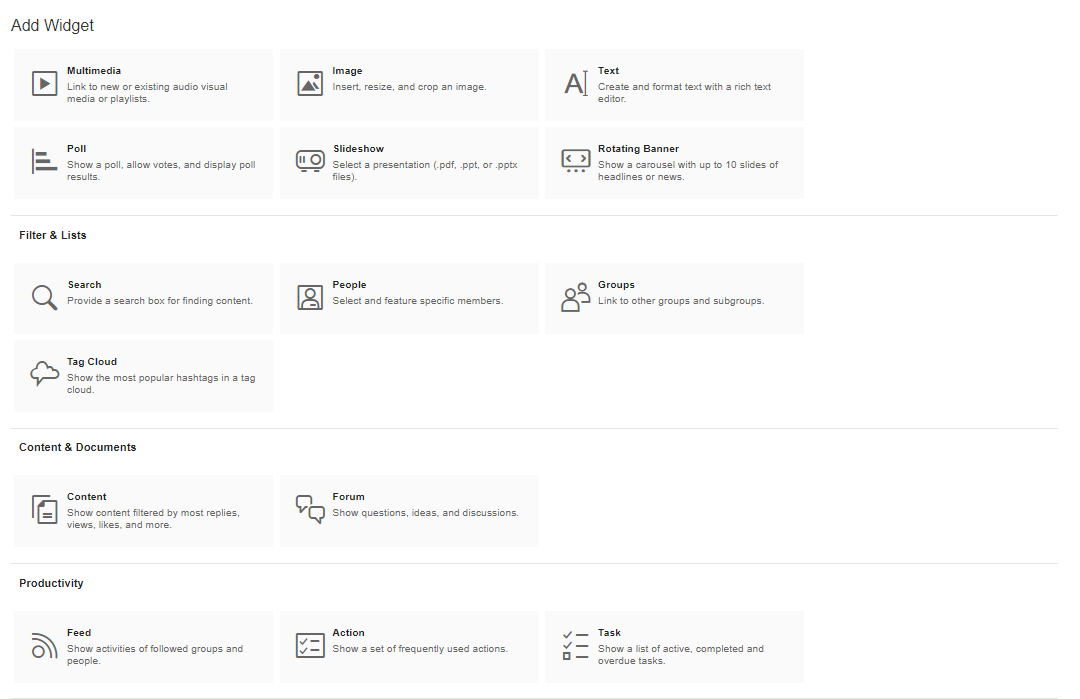Select the Groups widget title

coord(616,285)
